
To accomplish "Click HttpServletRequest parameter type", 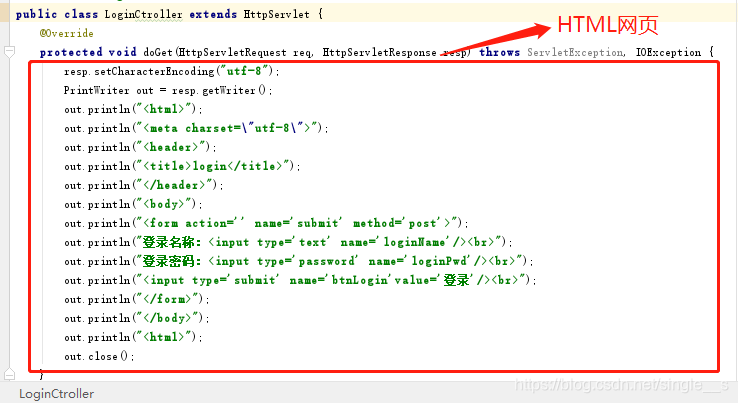I will (232, 52).
